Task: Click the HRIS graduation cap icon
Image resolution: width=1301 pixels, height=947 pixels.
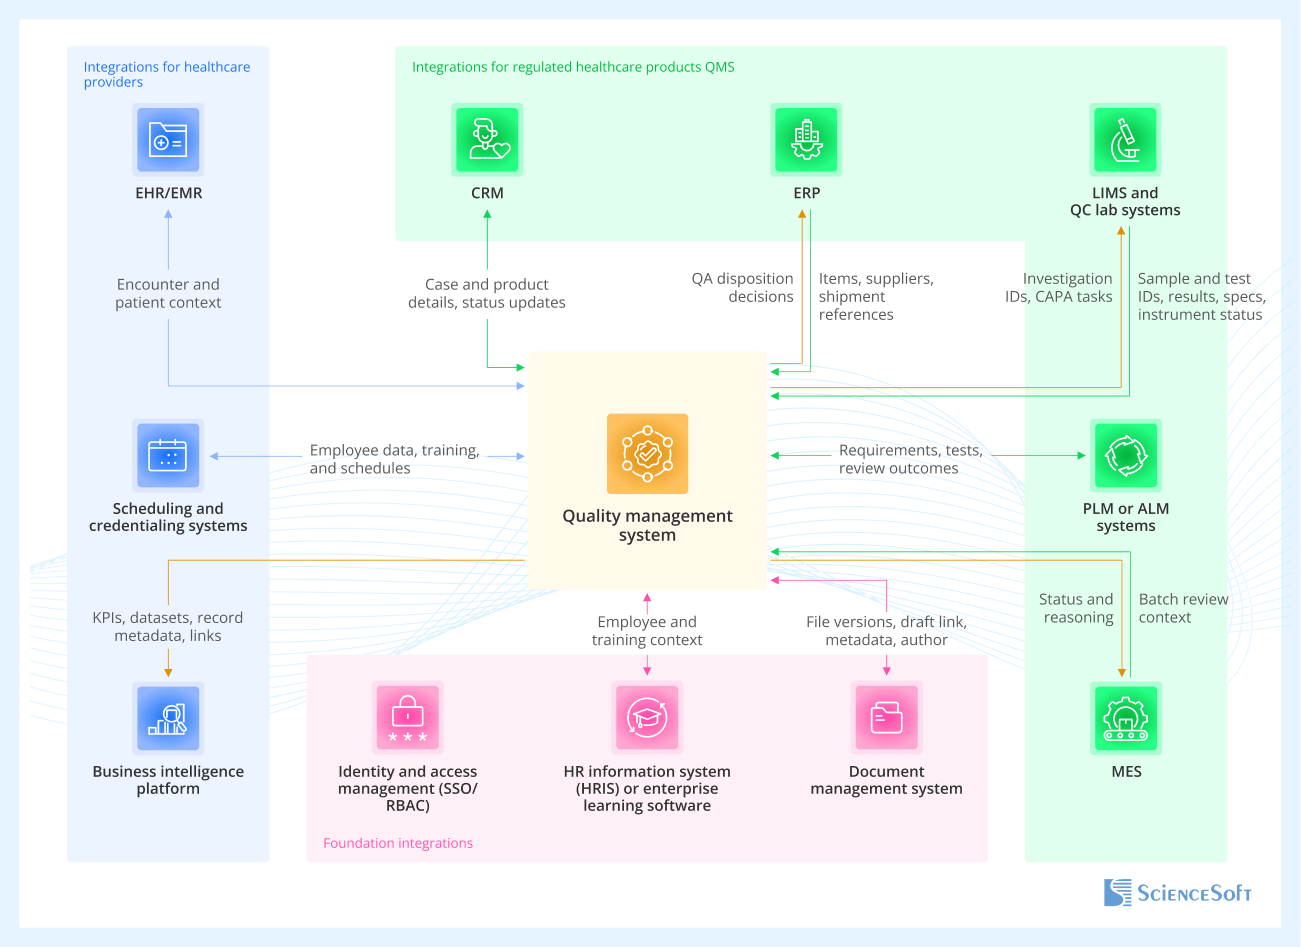Action: coord(647,717)
